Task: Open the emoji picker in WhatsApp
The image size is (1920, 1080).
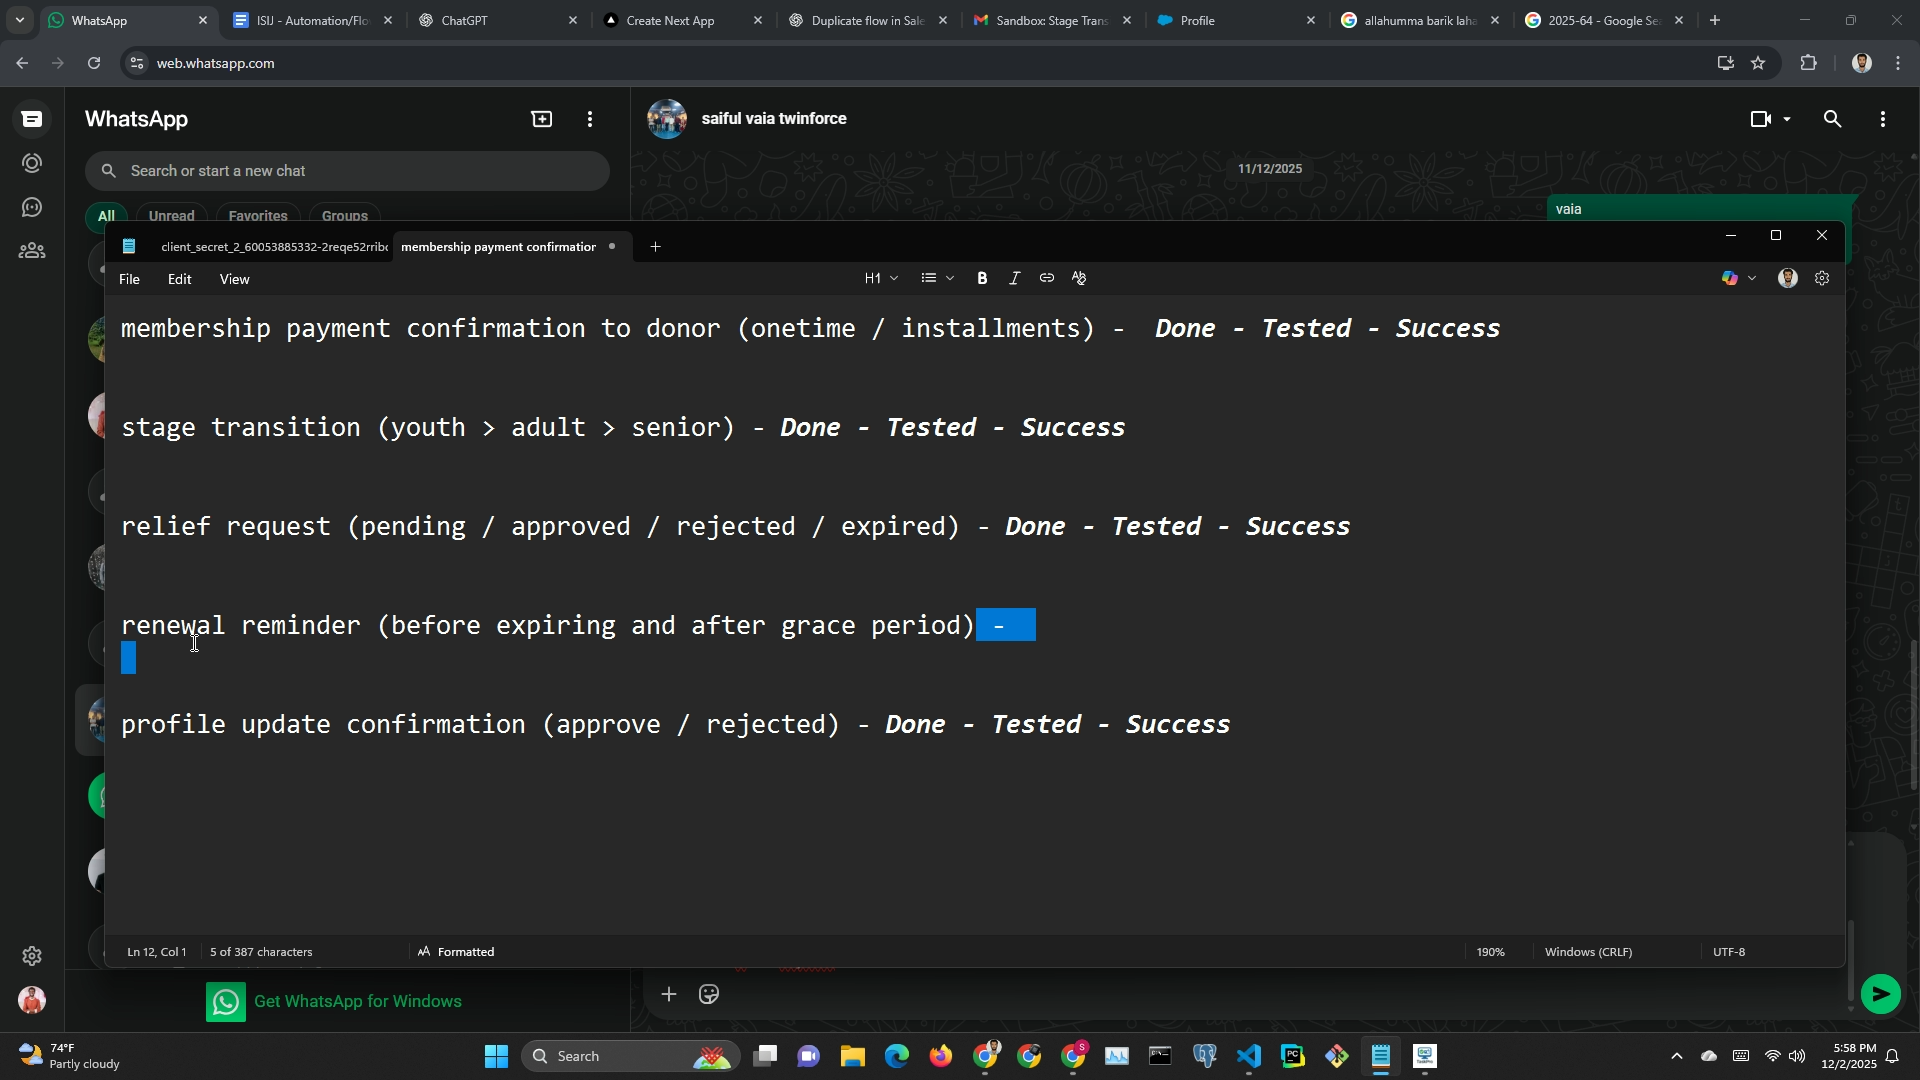Action: pyautogui.click(x=709, y=994)
